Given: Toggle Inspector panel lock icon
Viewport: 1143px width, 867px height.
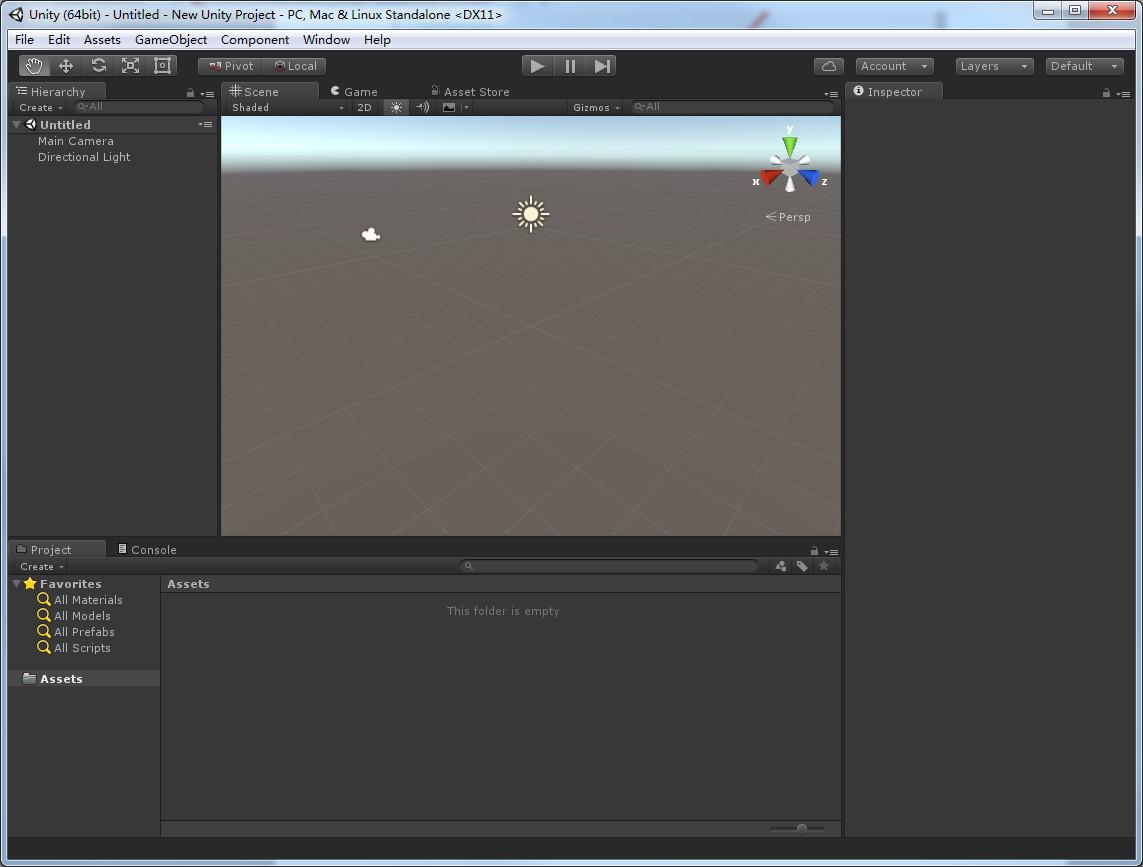Looking at the screenshot, I should coord(1107,93).
